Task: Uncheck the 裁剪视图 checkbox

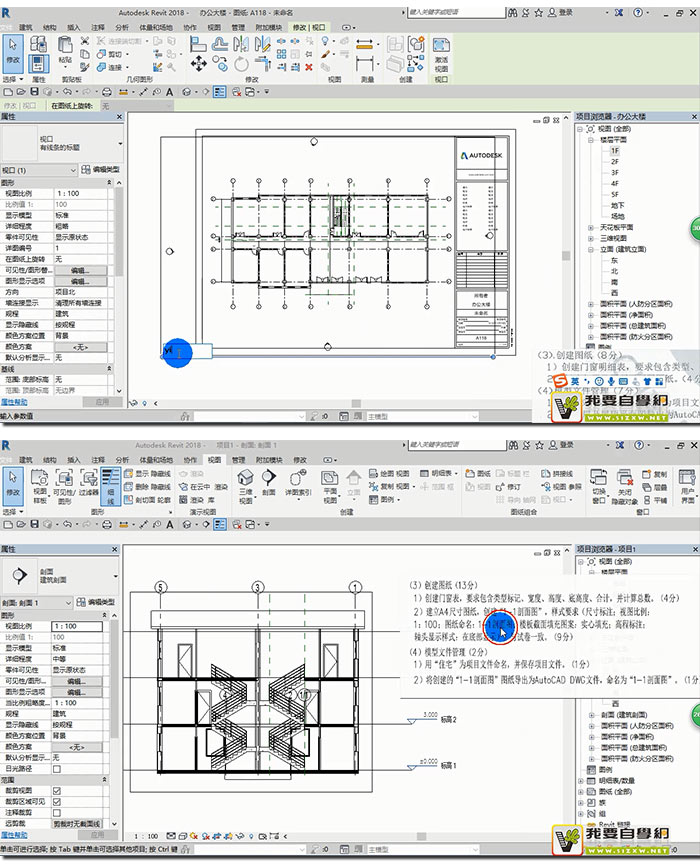Action: [x=56, y=791]
